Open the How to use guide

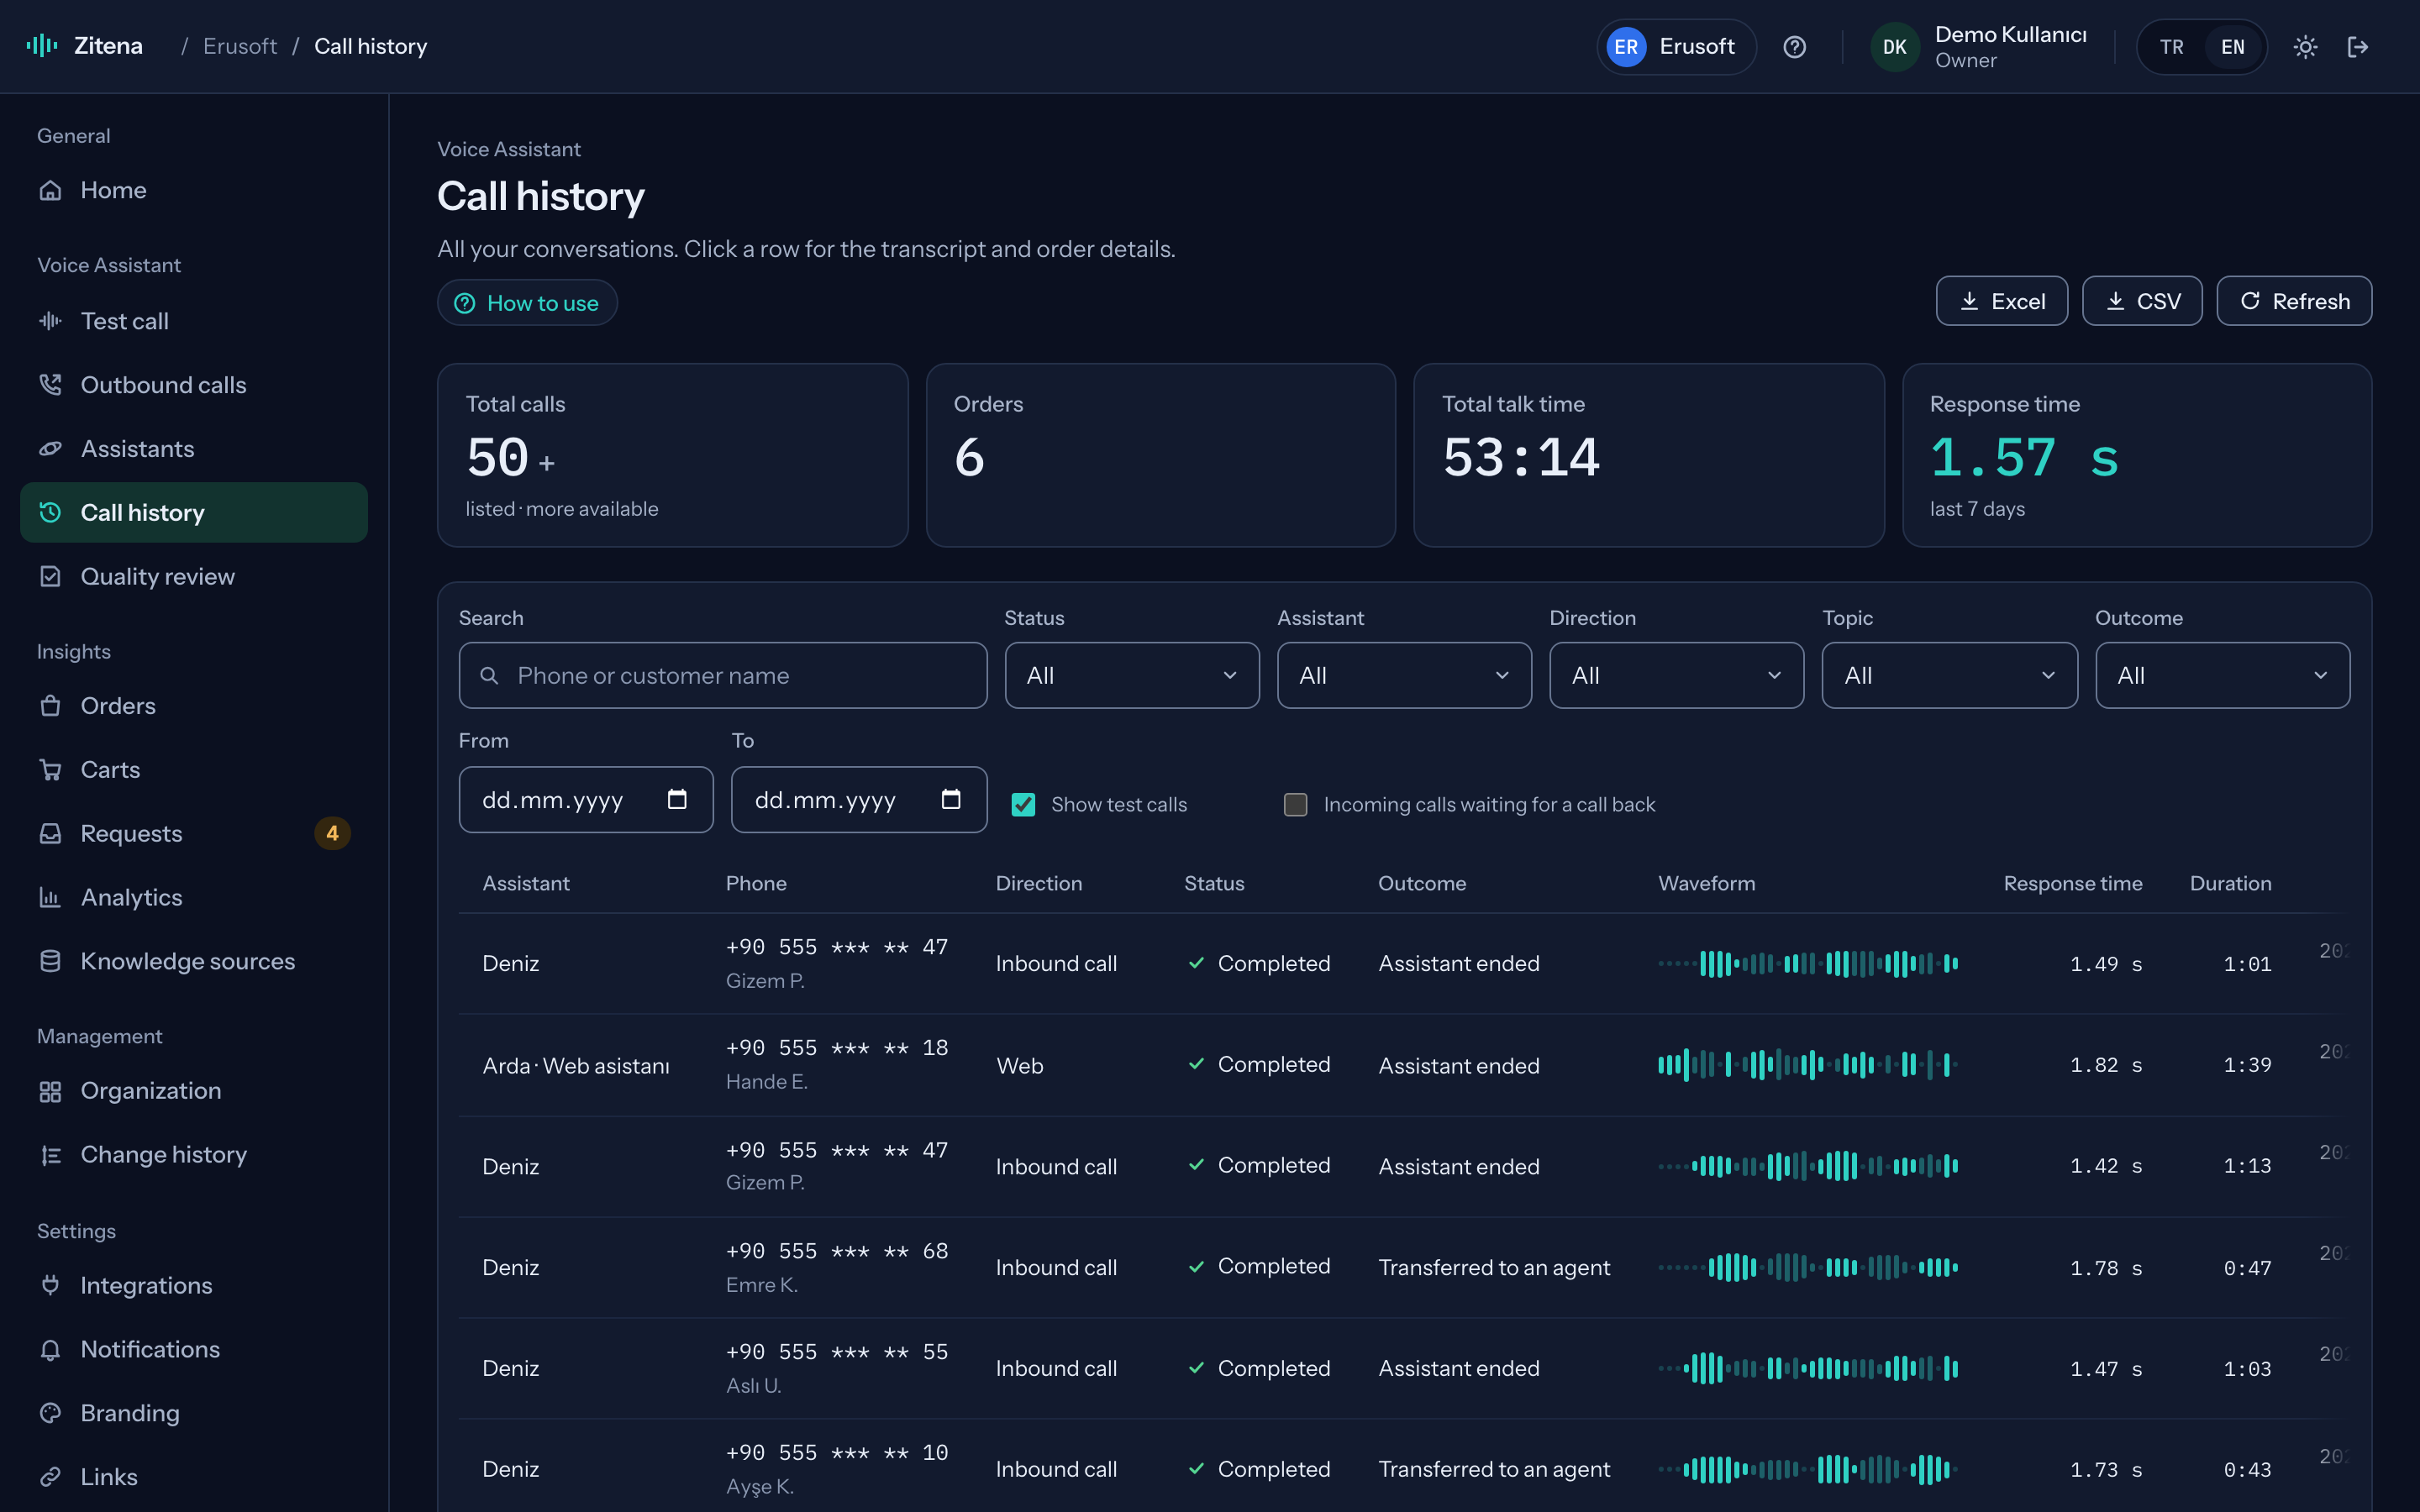(527, 303)
